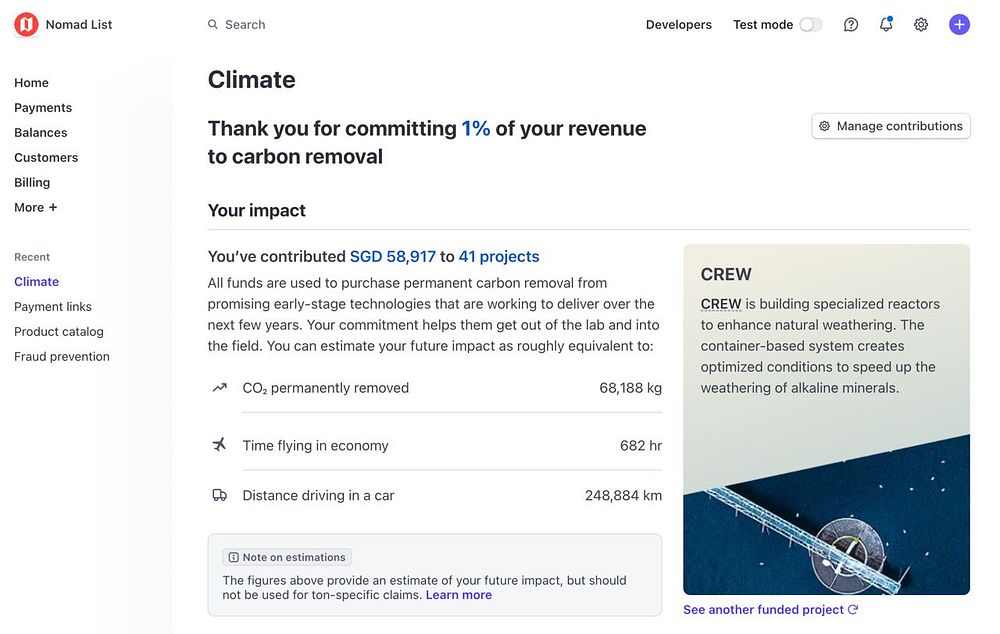Click the airplane flying time icon
The height and width of the screenshot is (634, 1000).
pyautogui.click(x=220, y=445)
